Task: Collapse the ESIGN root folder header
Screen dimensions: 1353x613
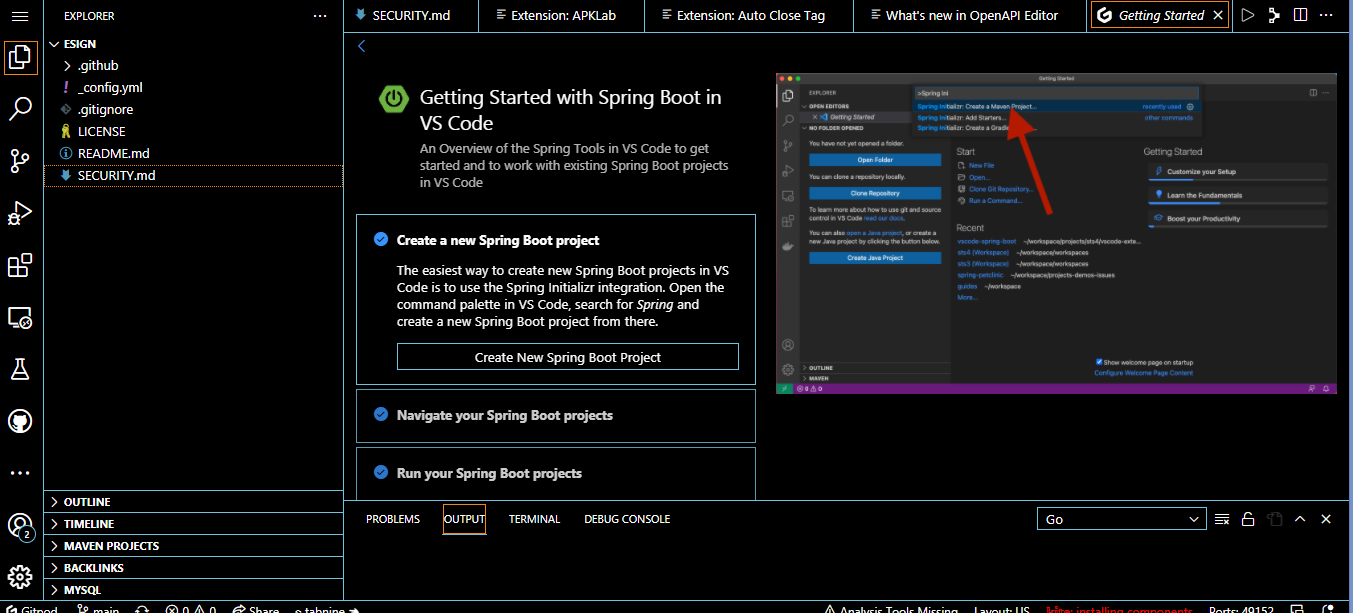Action: (x=193, y=43)
